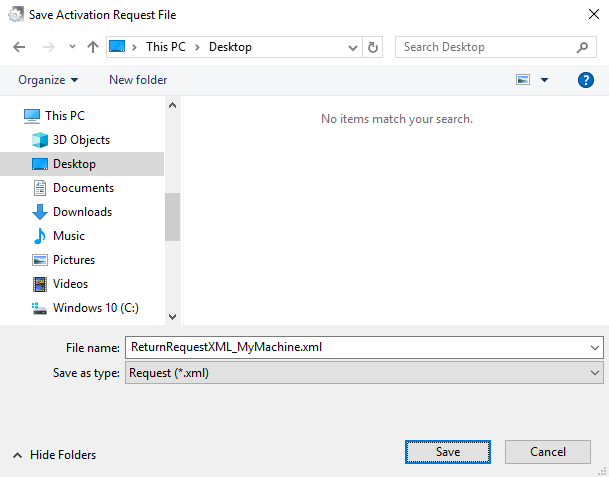Open Save as type combo box
Viewport: 609px width, 477px height.
(x=364, y=373)
